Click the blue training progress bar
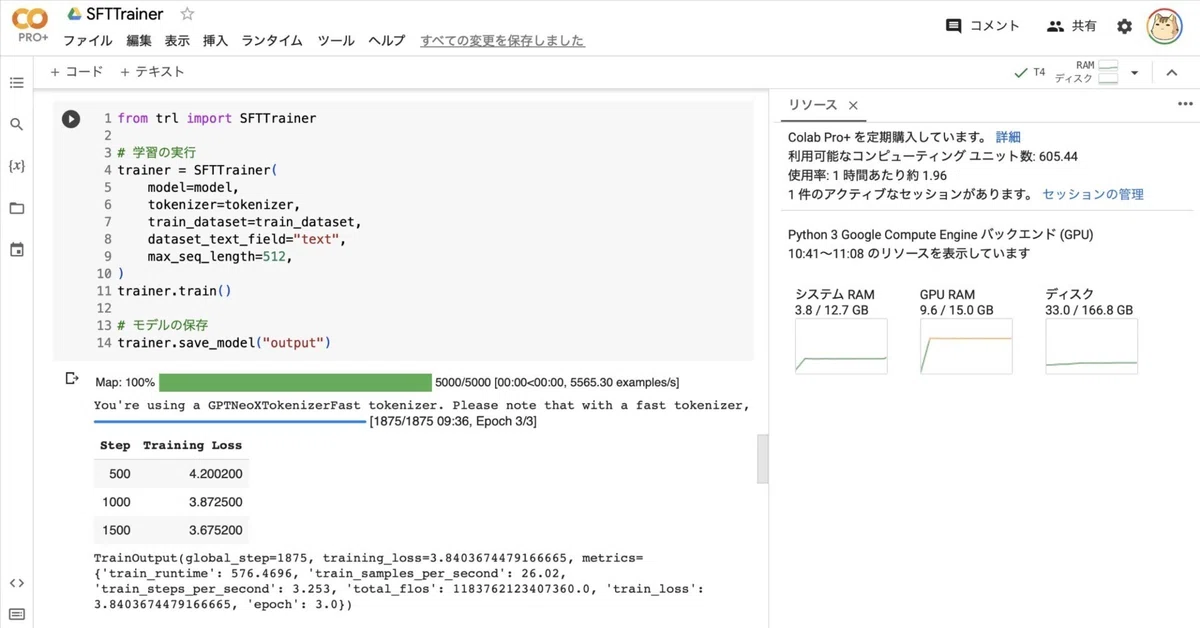Screen dimensions: 1200x628 (230, 422)
